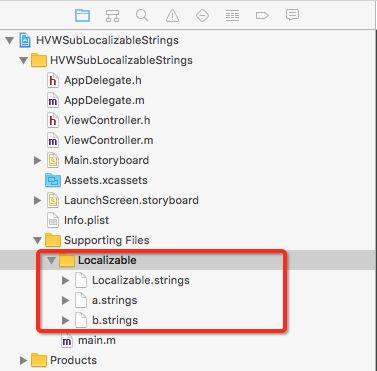Switch to the Debug navigator icon
The height and width of the screenshot is (371, 377).
tap(232, 15)
